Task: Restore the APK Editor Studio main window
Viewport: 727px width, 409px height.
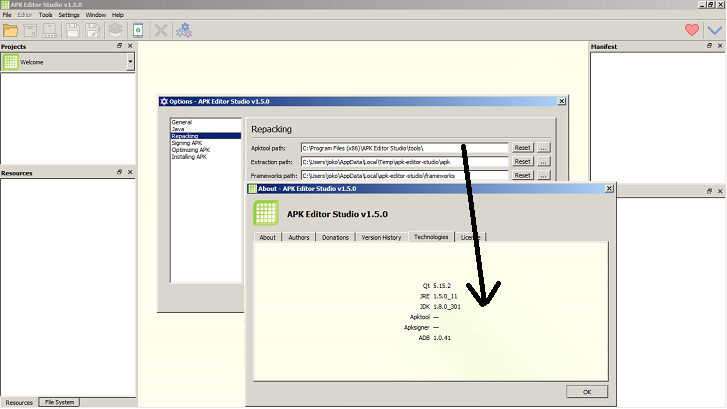Action: point(710,5)
